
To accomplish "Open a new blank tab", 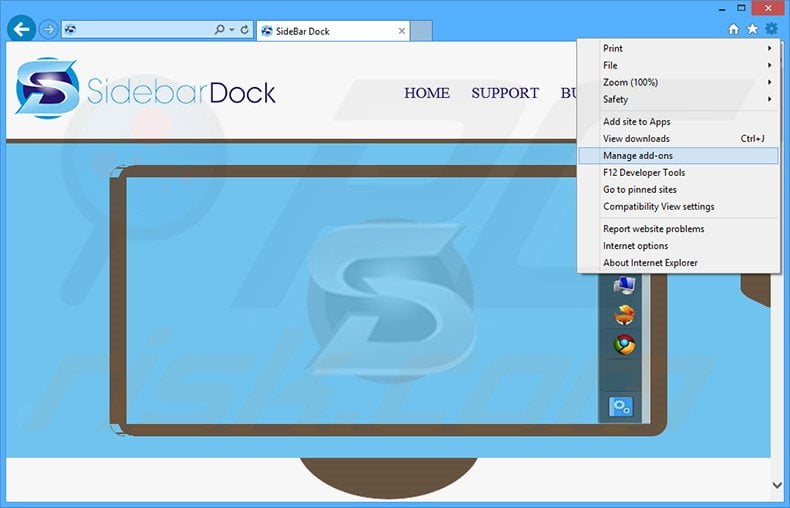I will click(x=421, y=31).
